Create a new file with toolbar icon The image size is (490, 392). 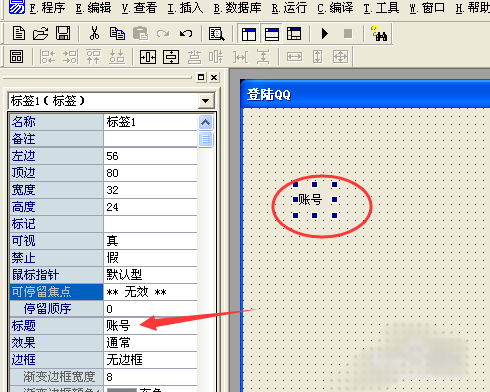[x=19, y=34]
